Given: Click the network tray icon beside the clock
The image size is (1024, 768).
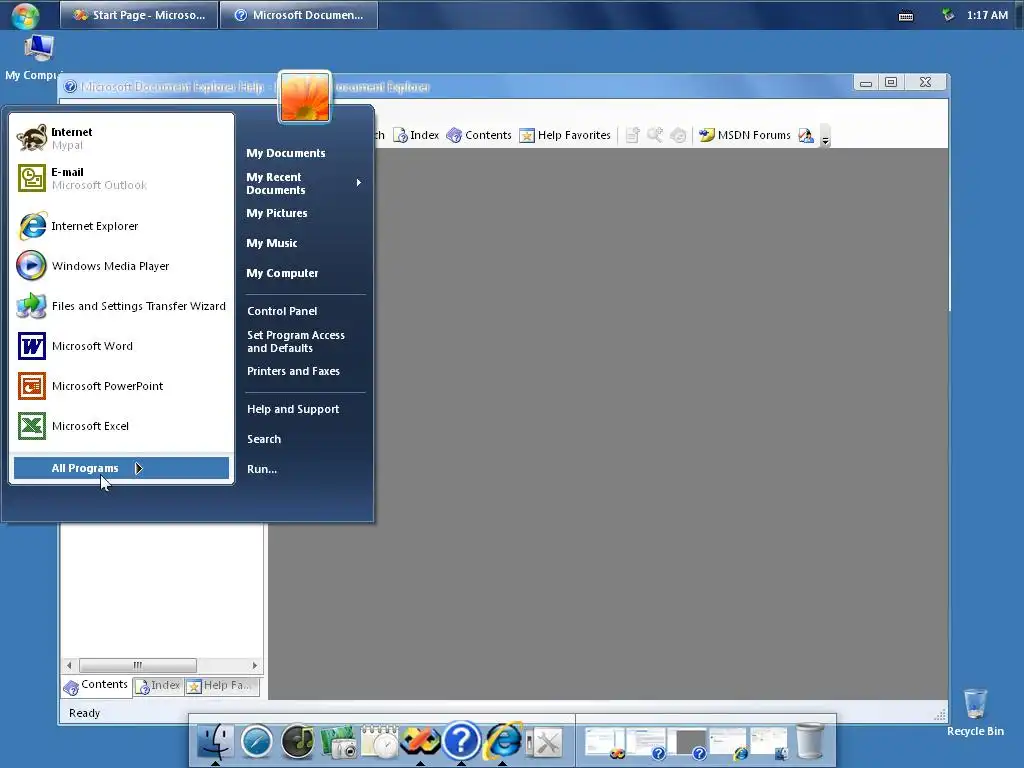Looking at the screenshot, I should [x=948, y=15].
